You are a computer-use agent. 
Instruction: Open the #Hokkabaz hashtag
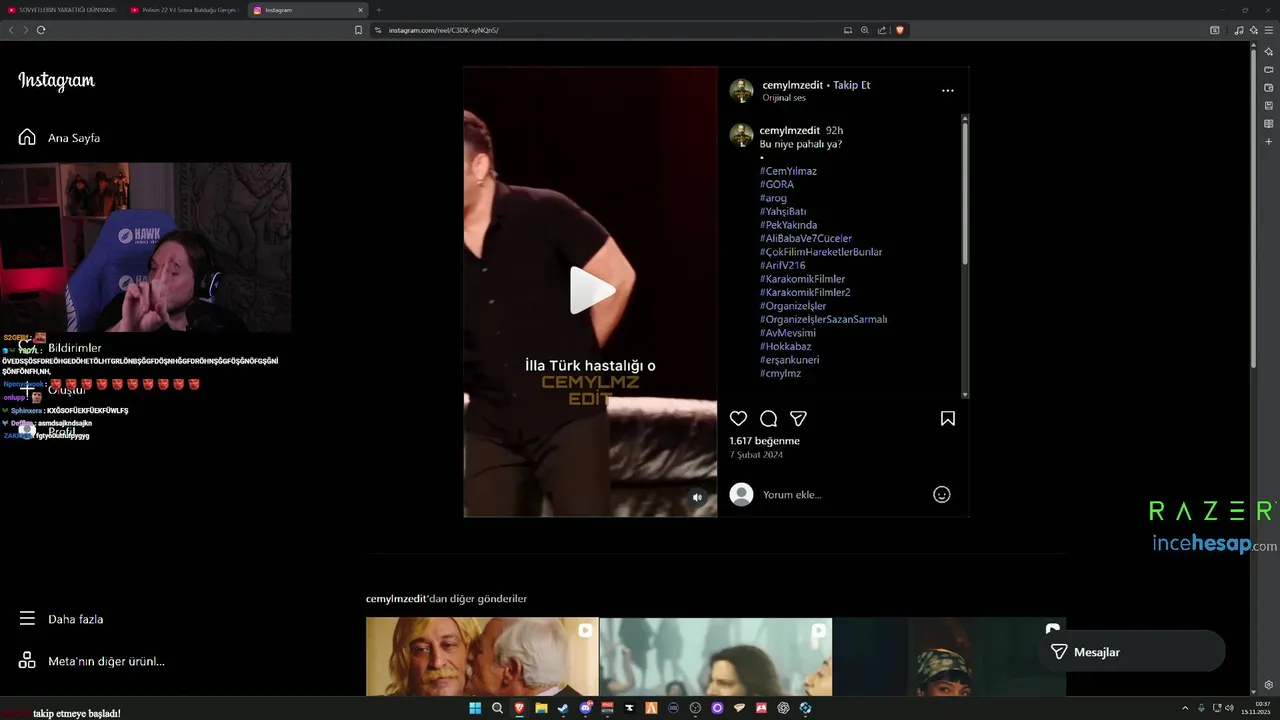click(x=785, y=346)
